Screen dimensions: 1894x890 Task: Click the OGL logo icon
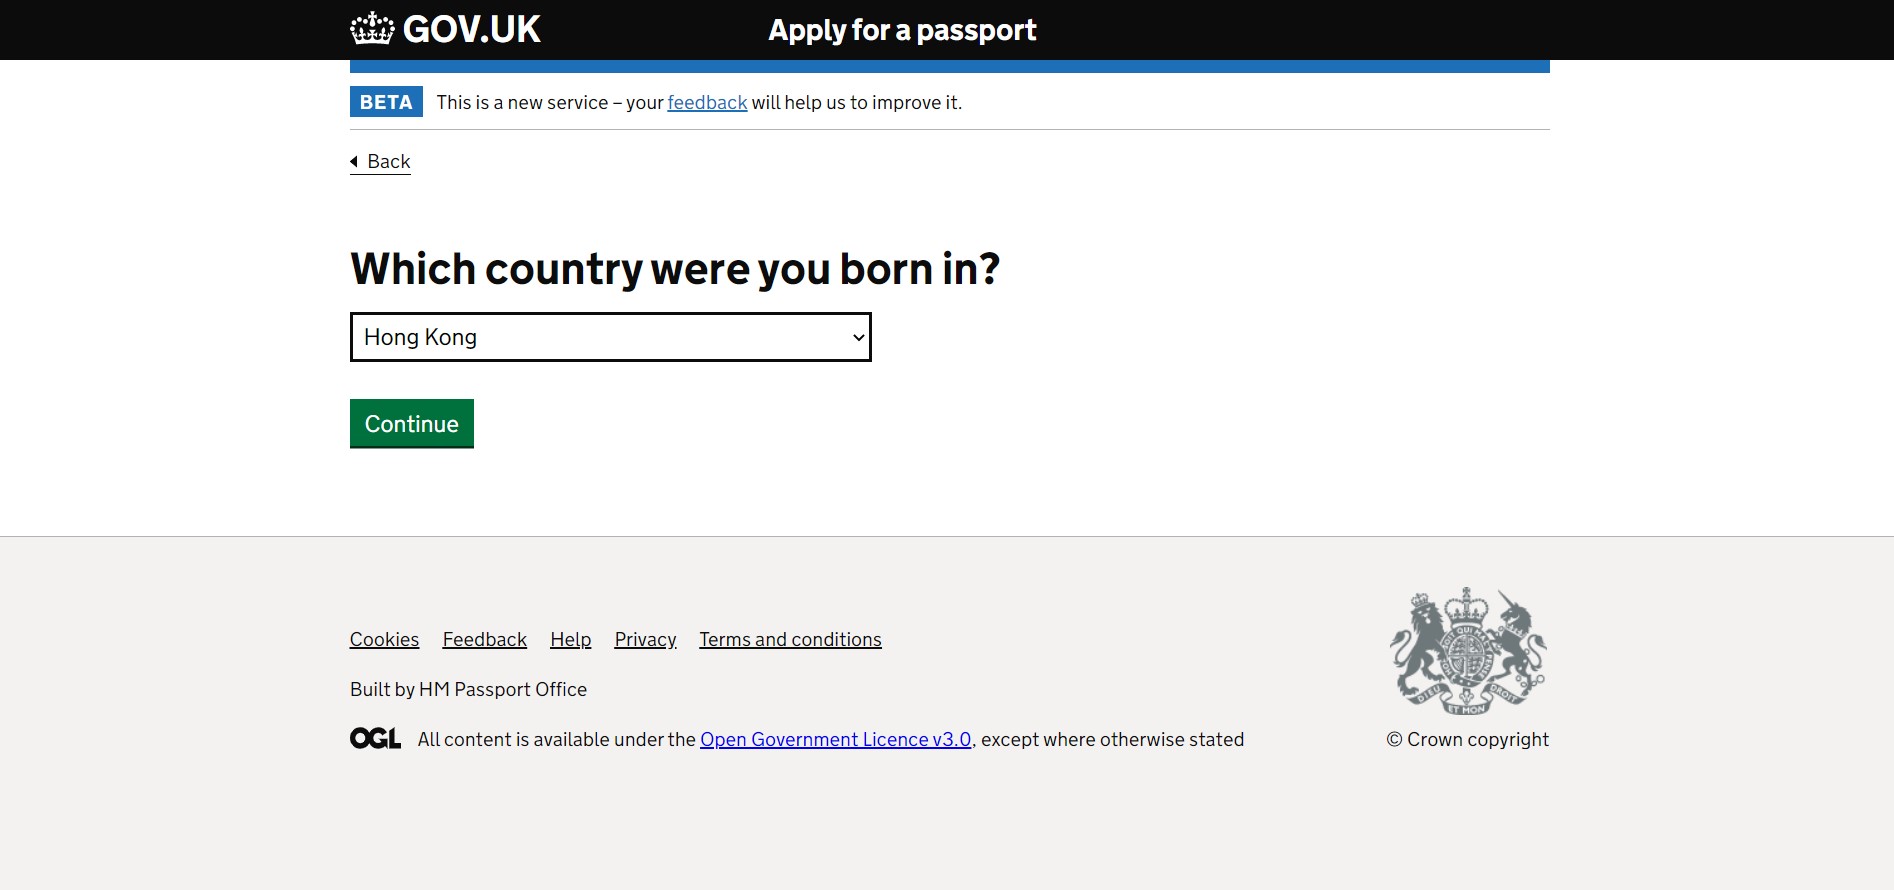375,739
